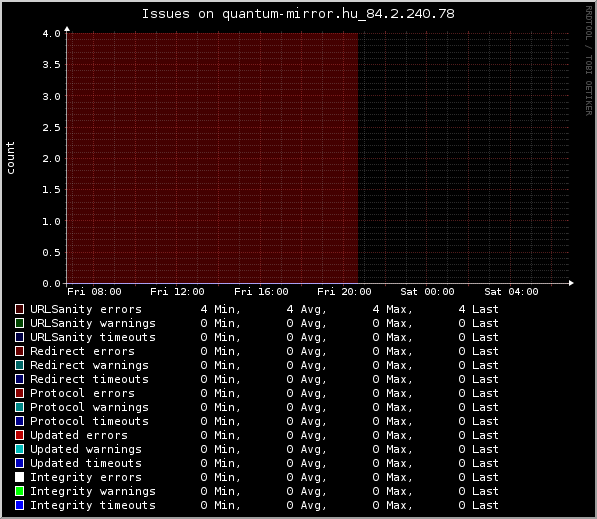Click the URLSanity warnings green swatch
This screenshot has height=519, width=597.
pyautogui.click(x=19, y=323)
